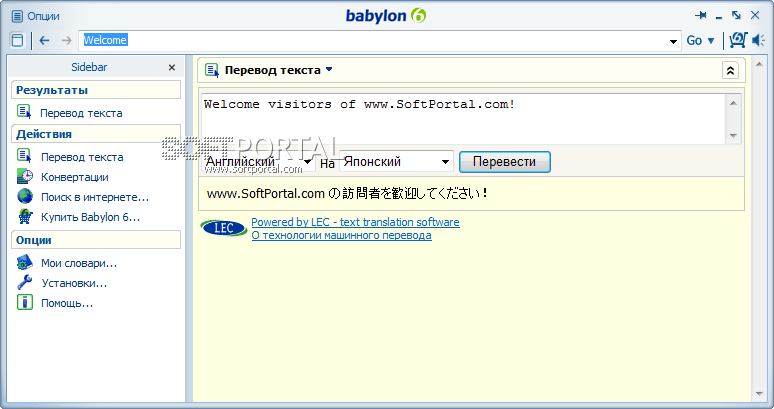
Task: Open Powered by LEC - text translation software link
Action: point(355,222)
